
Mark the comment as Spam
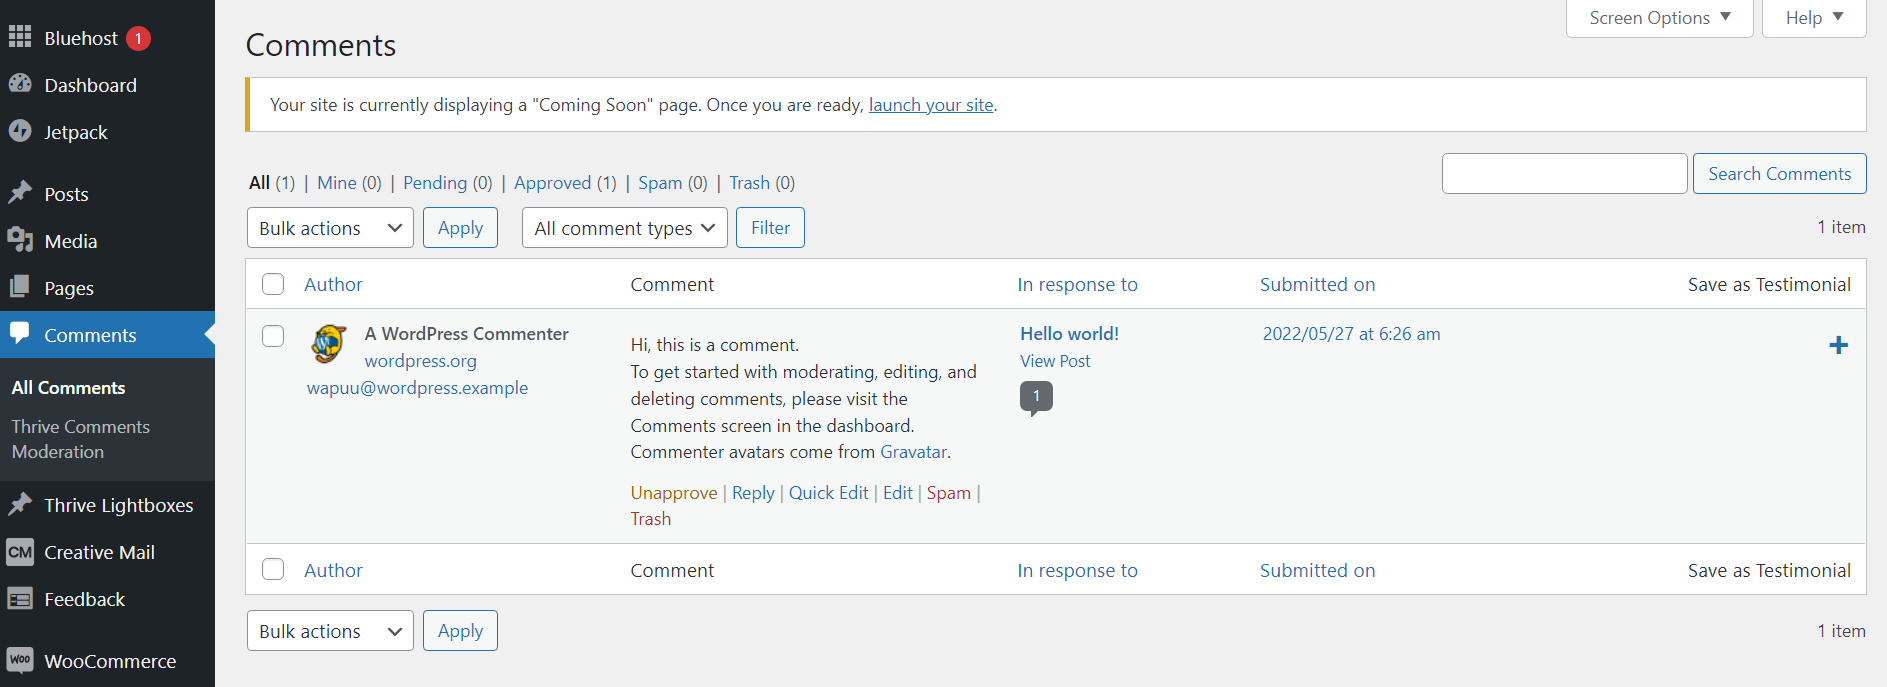tap(948, 493)
